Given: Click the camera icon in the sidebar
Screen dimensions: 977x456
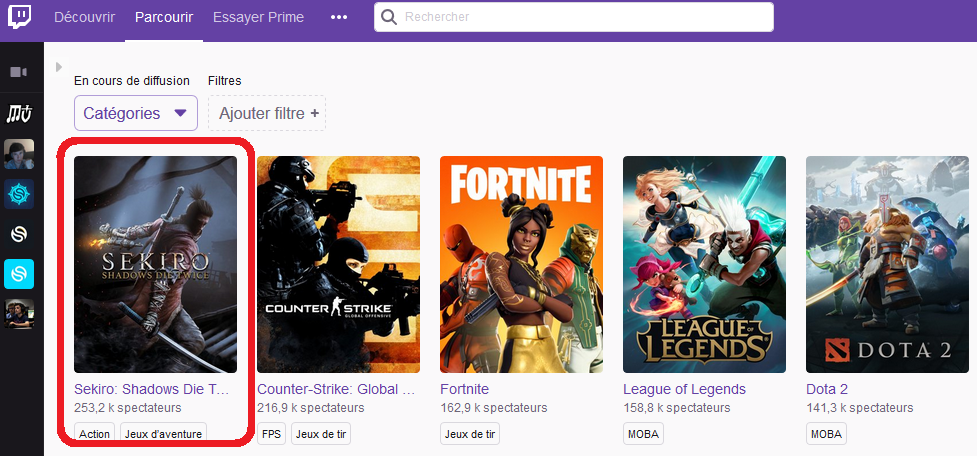Looking at the screenshot, I should 20,72.
